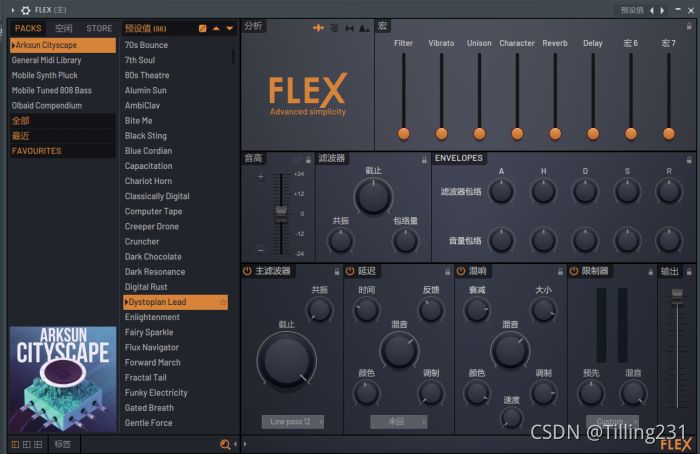Viewport: 700px width, 454px height.
Task: Collapse the browser with the left arrow
Action: (235, 444)
